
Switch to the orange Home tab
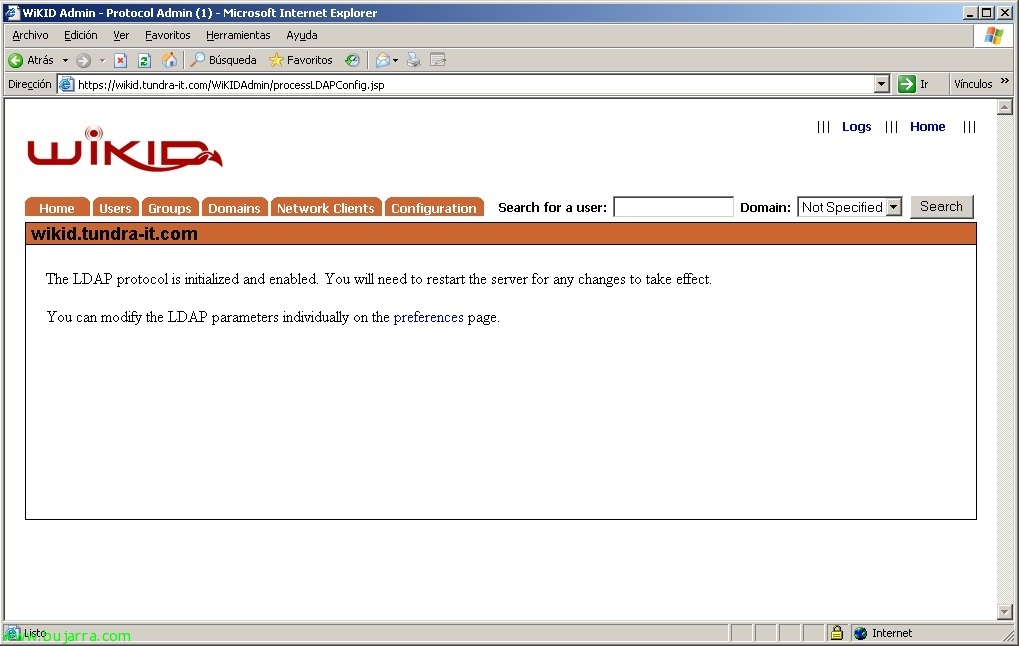pyautogui.click(x=57, y=207)
